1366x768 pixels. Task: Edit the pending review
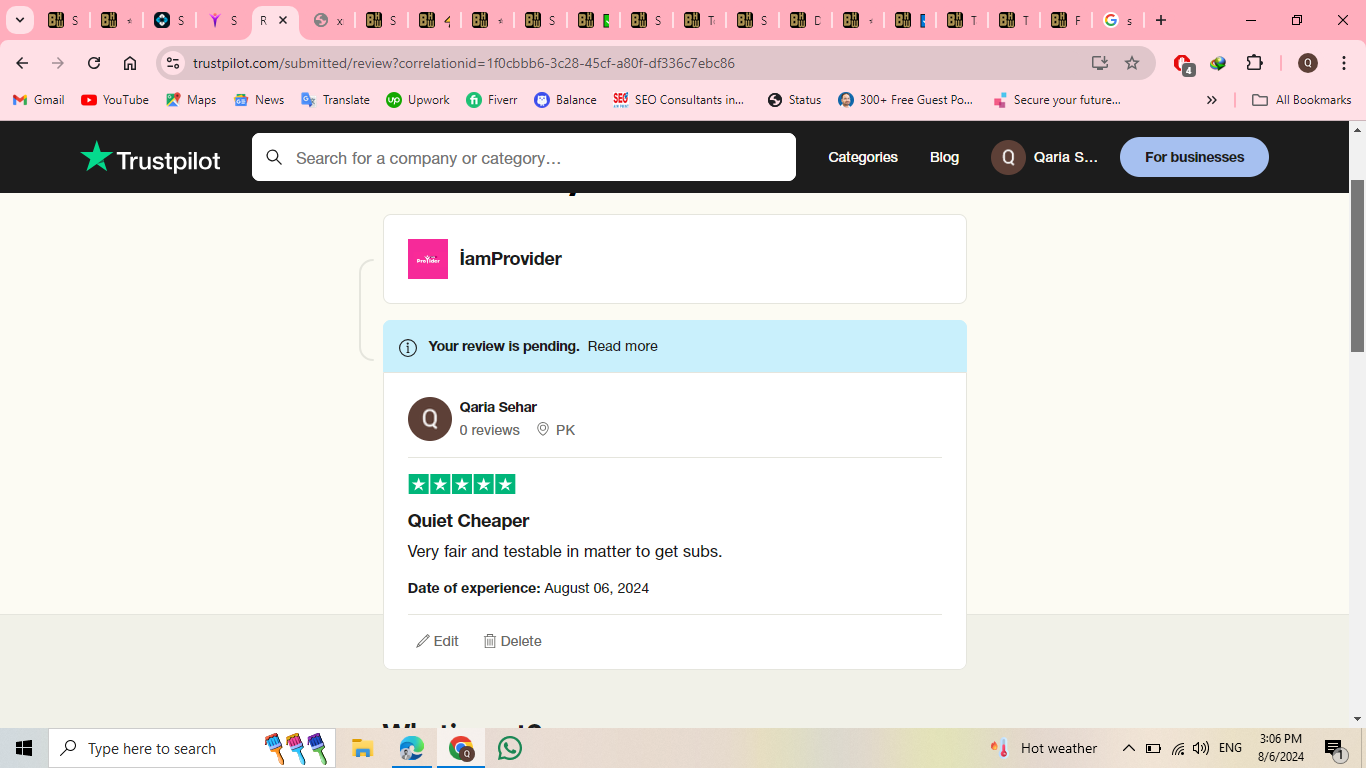click(437, 641)
